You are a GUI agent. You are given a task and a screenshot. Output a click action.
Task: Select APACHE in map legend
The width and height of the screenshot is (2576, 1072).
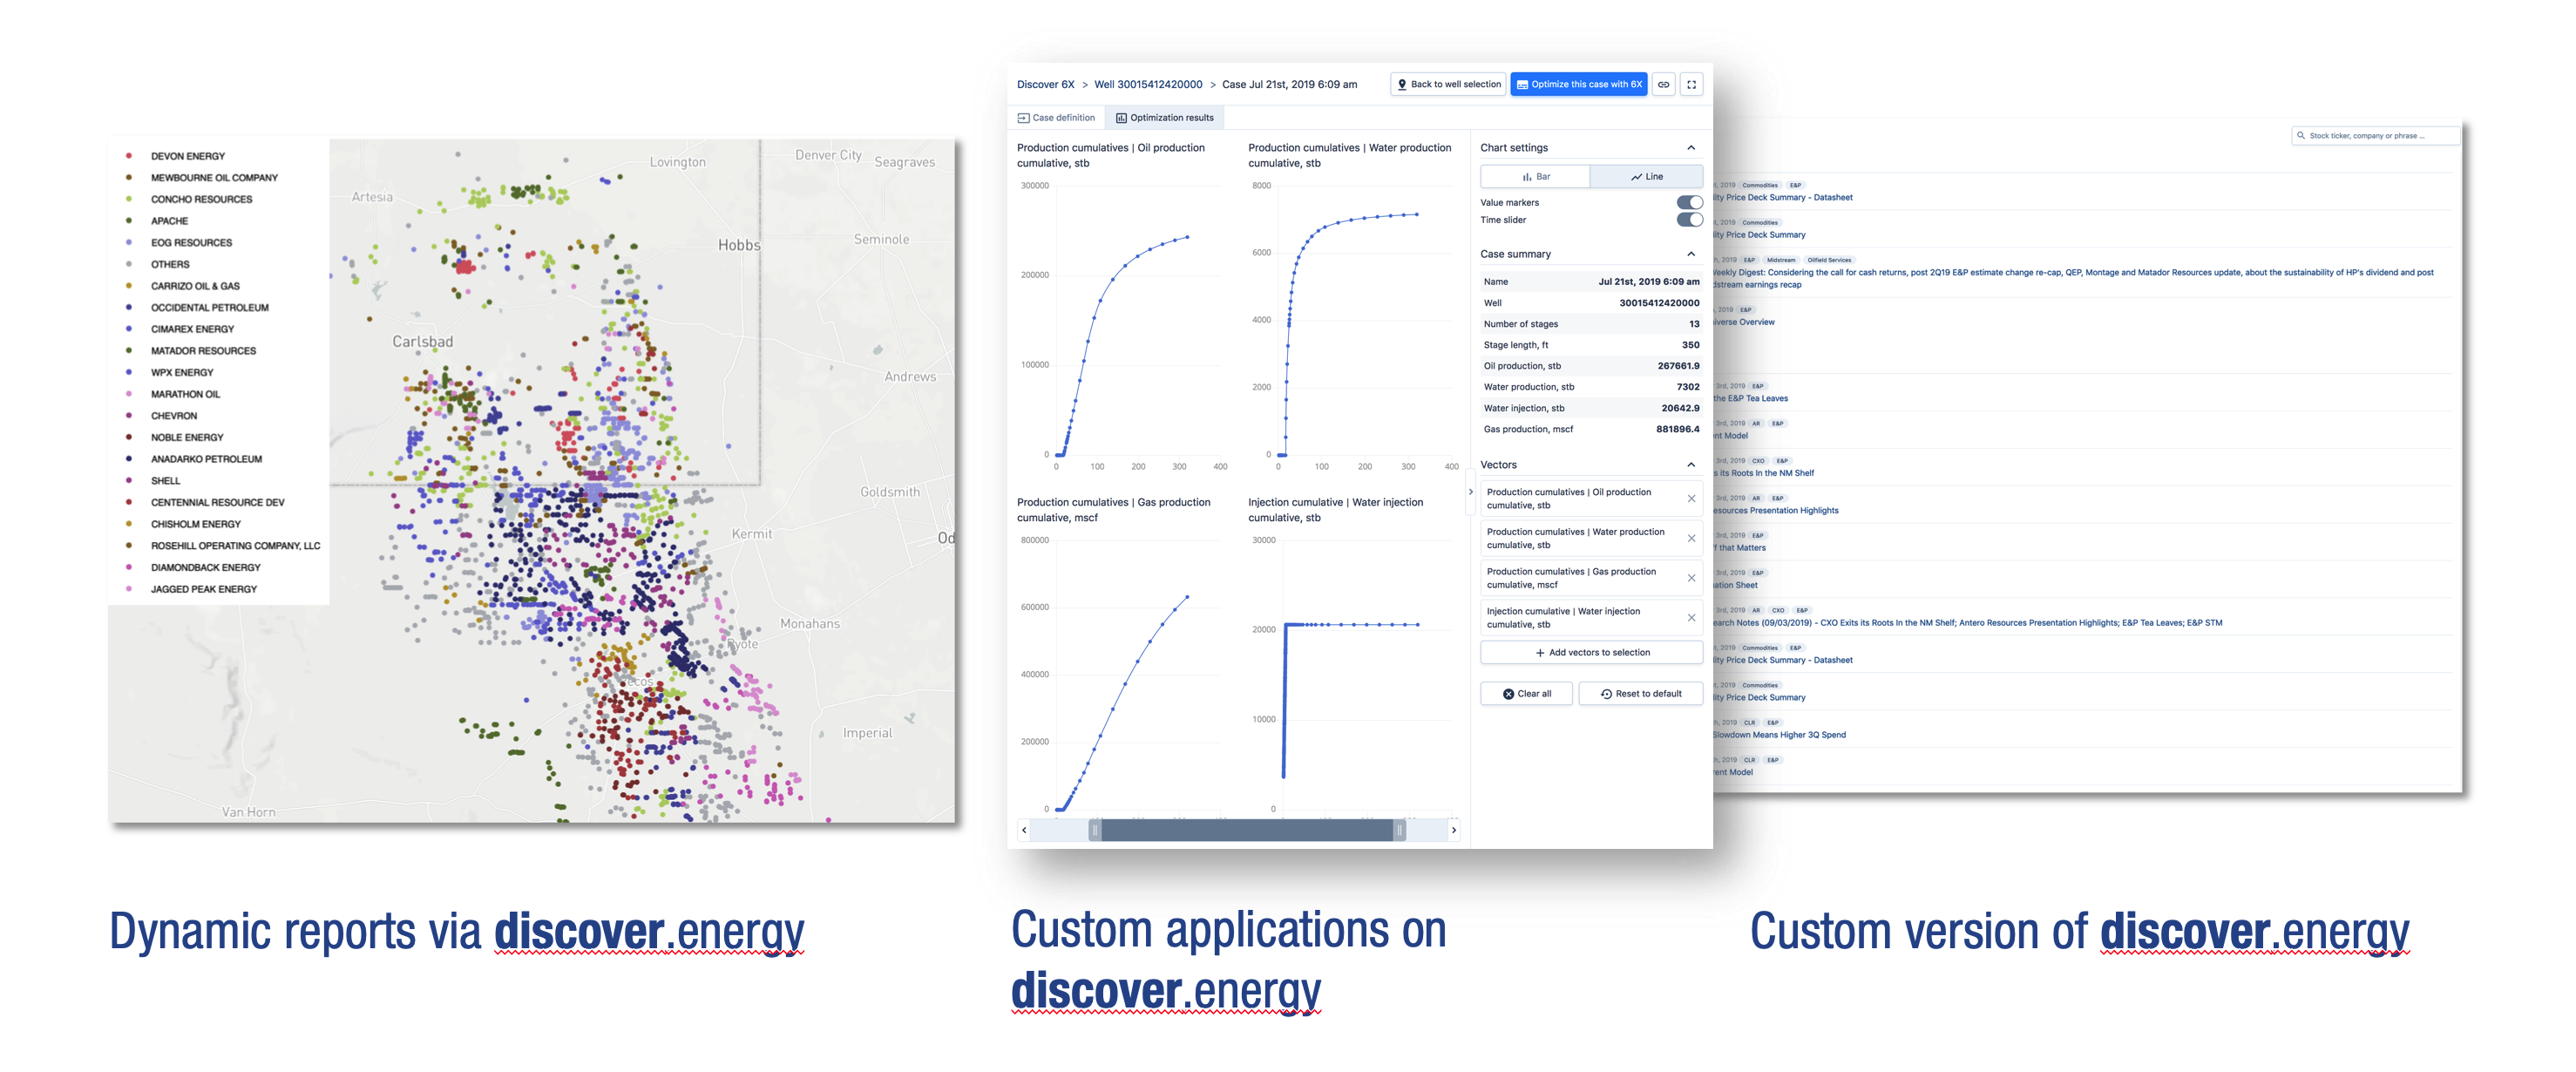coord(169,221)
